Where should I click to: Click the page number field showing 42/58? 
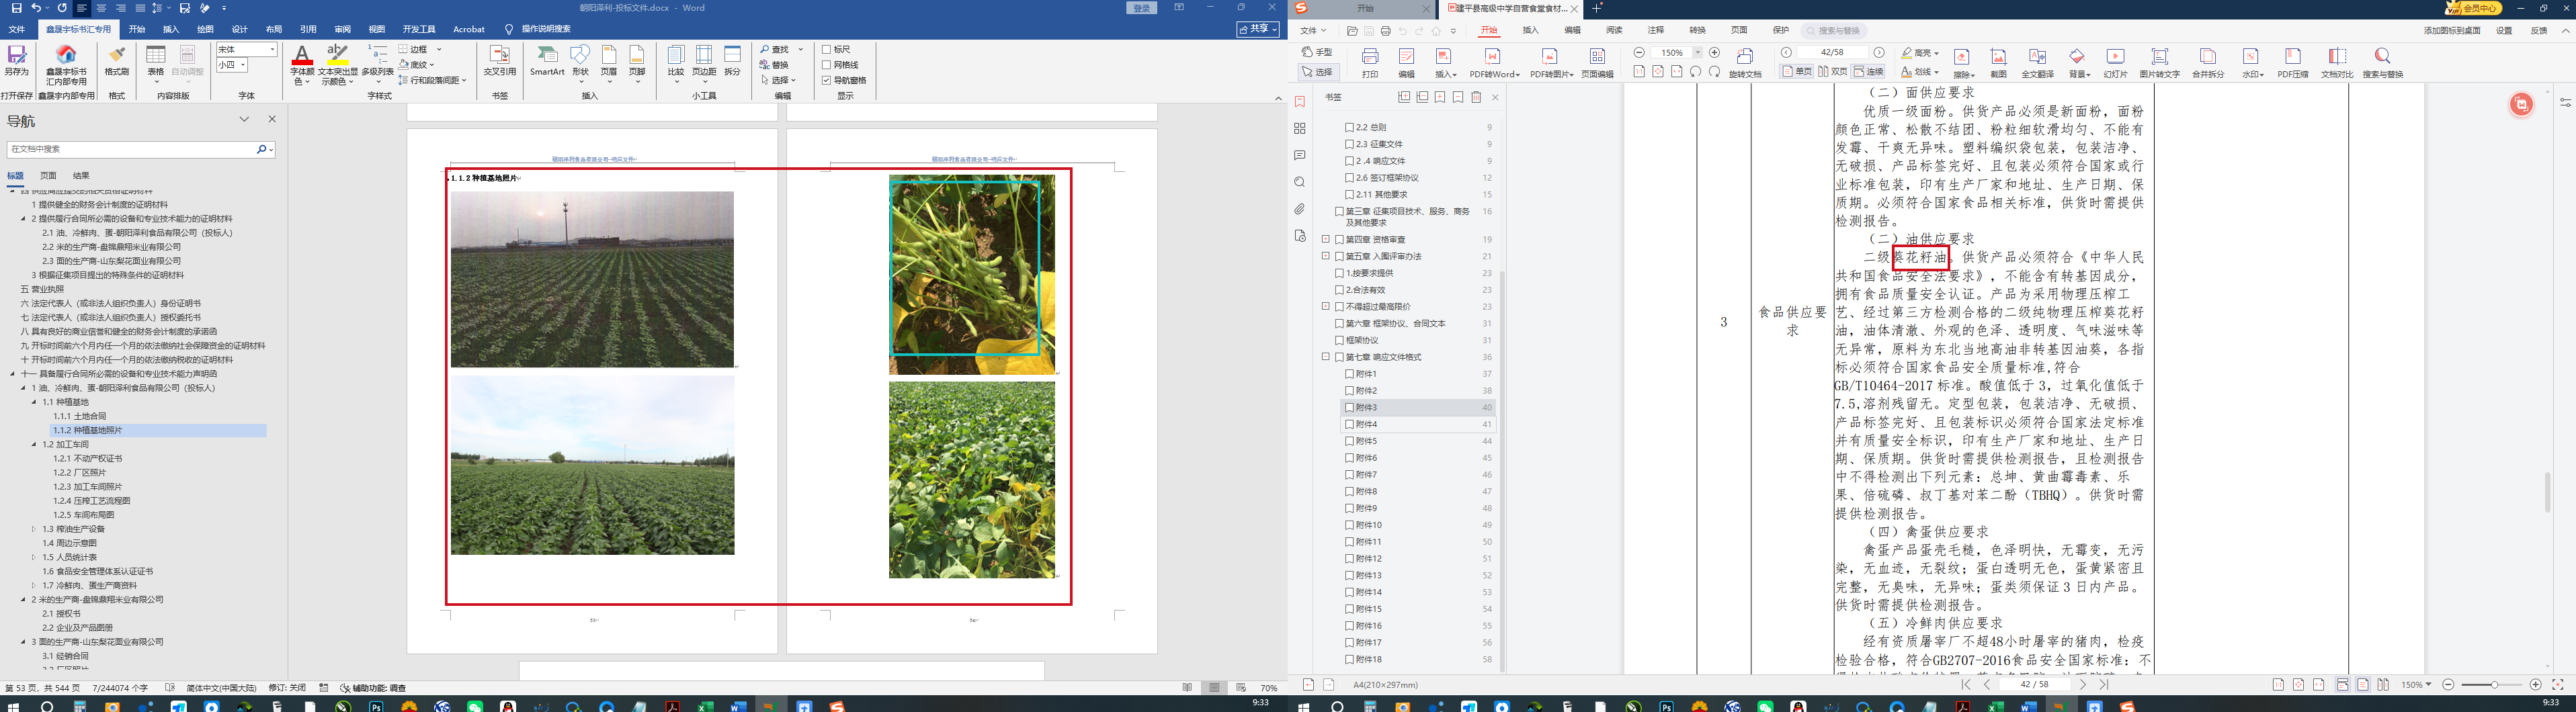click(1832, 53)
